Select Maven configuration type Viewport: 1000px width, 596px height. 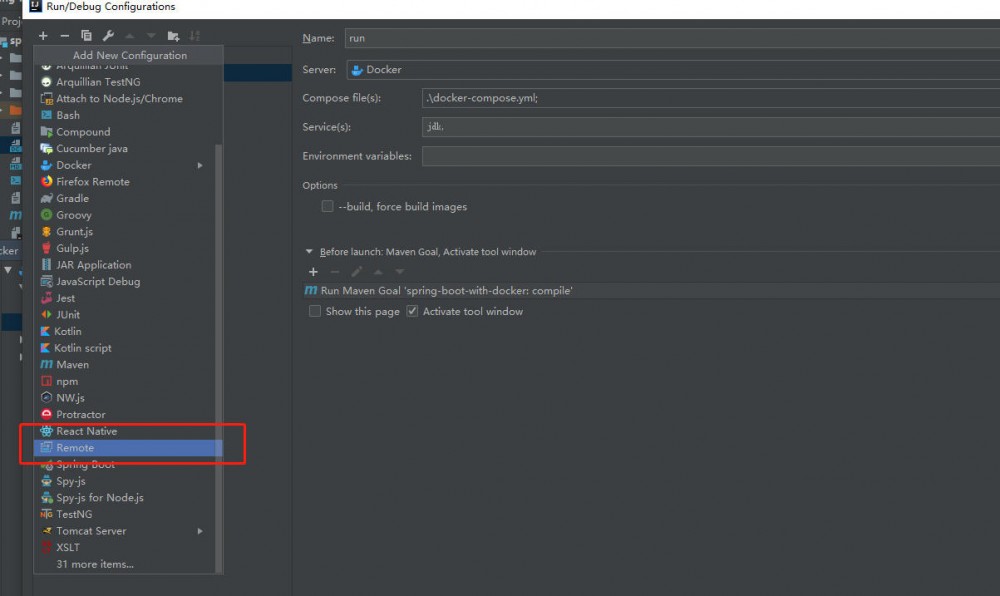tap(128, 364)
